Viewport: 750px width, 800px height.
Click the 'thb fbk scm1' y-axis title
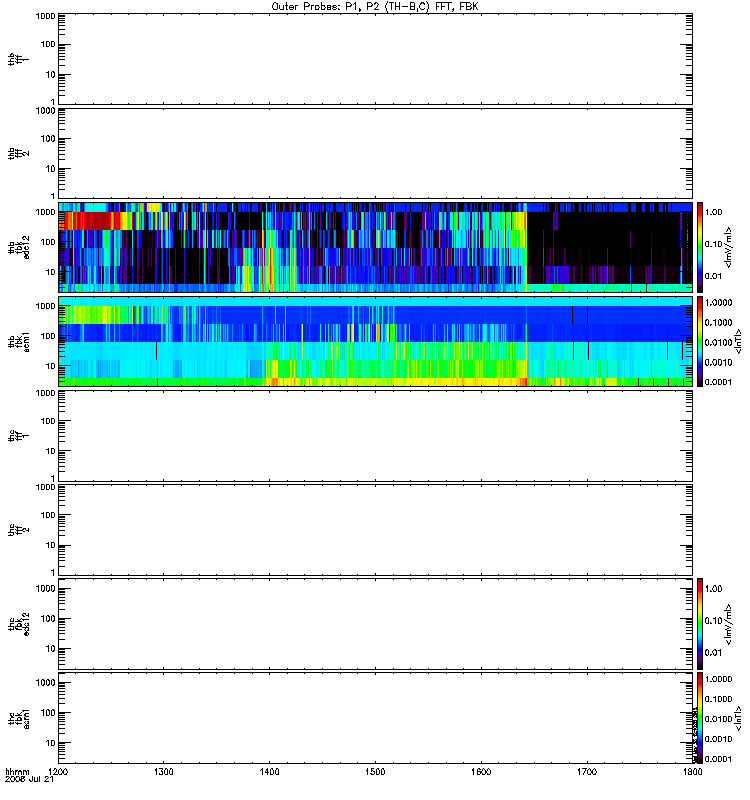(x=19, y=341)
